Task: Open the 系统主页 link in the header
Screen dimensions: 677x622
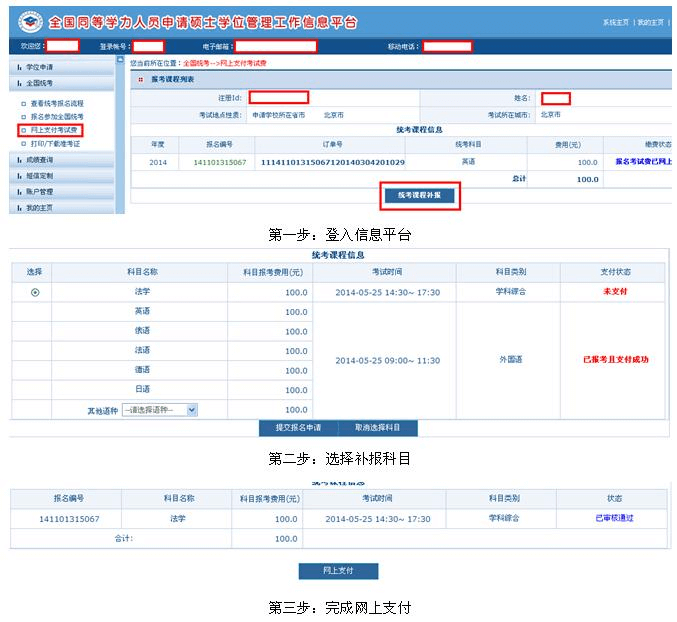Action: (x=616, y=23)
